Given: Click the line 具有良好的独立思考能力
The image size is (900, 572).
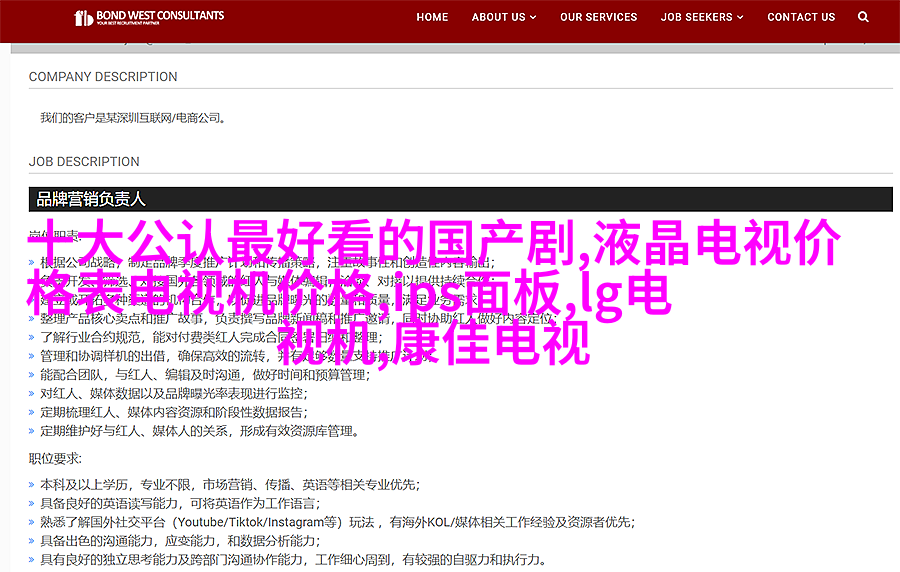Looking at the screenshot, I should coord(293,560).
